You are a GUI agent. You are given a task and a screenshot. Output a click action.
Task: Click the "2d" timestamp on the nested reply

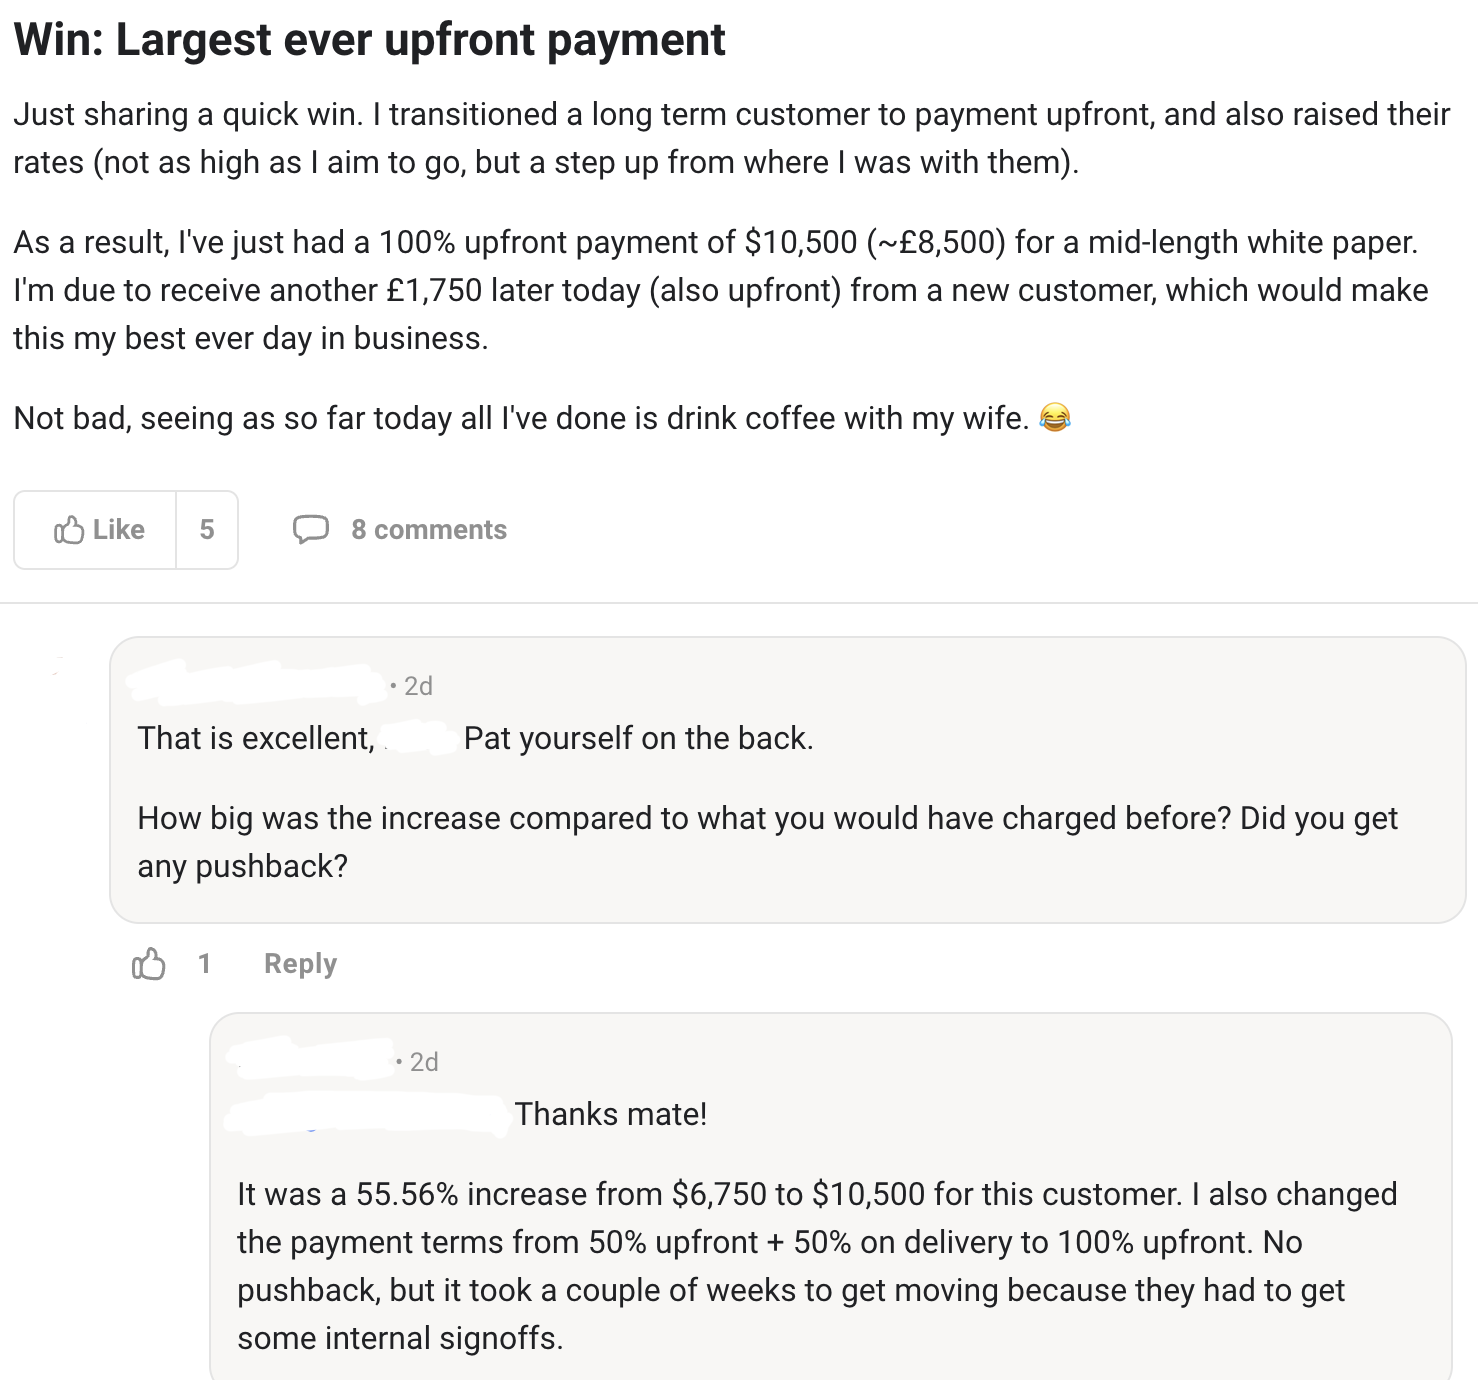(x=424, y=1062)
